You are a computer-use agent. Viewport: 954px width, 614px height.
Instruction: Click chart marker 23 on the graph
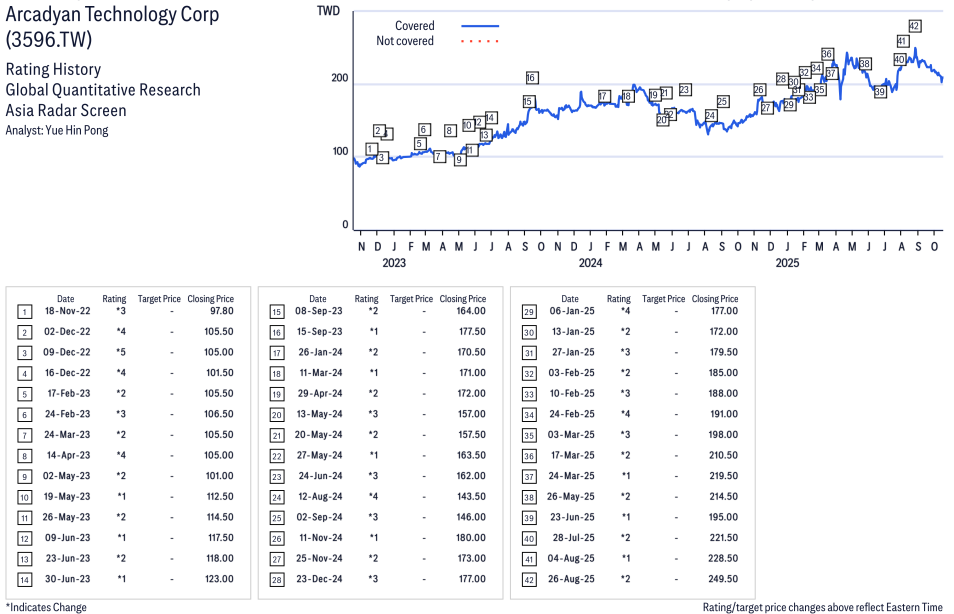tap(684, 90)
